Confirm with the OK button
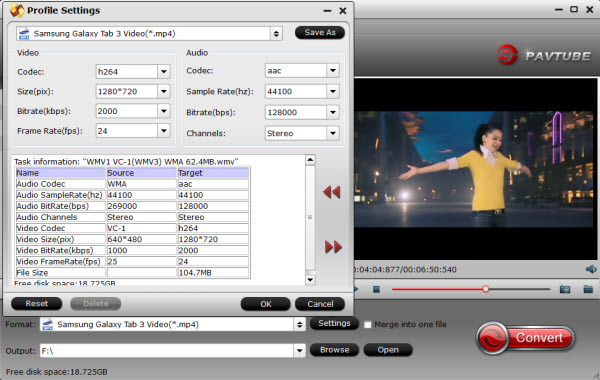600x380 pixels. [x=266, y=304]
